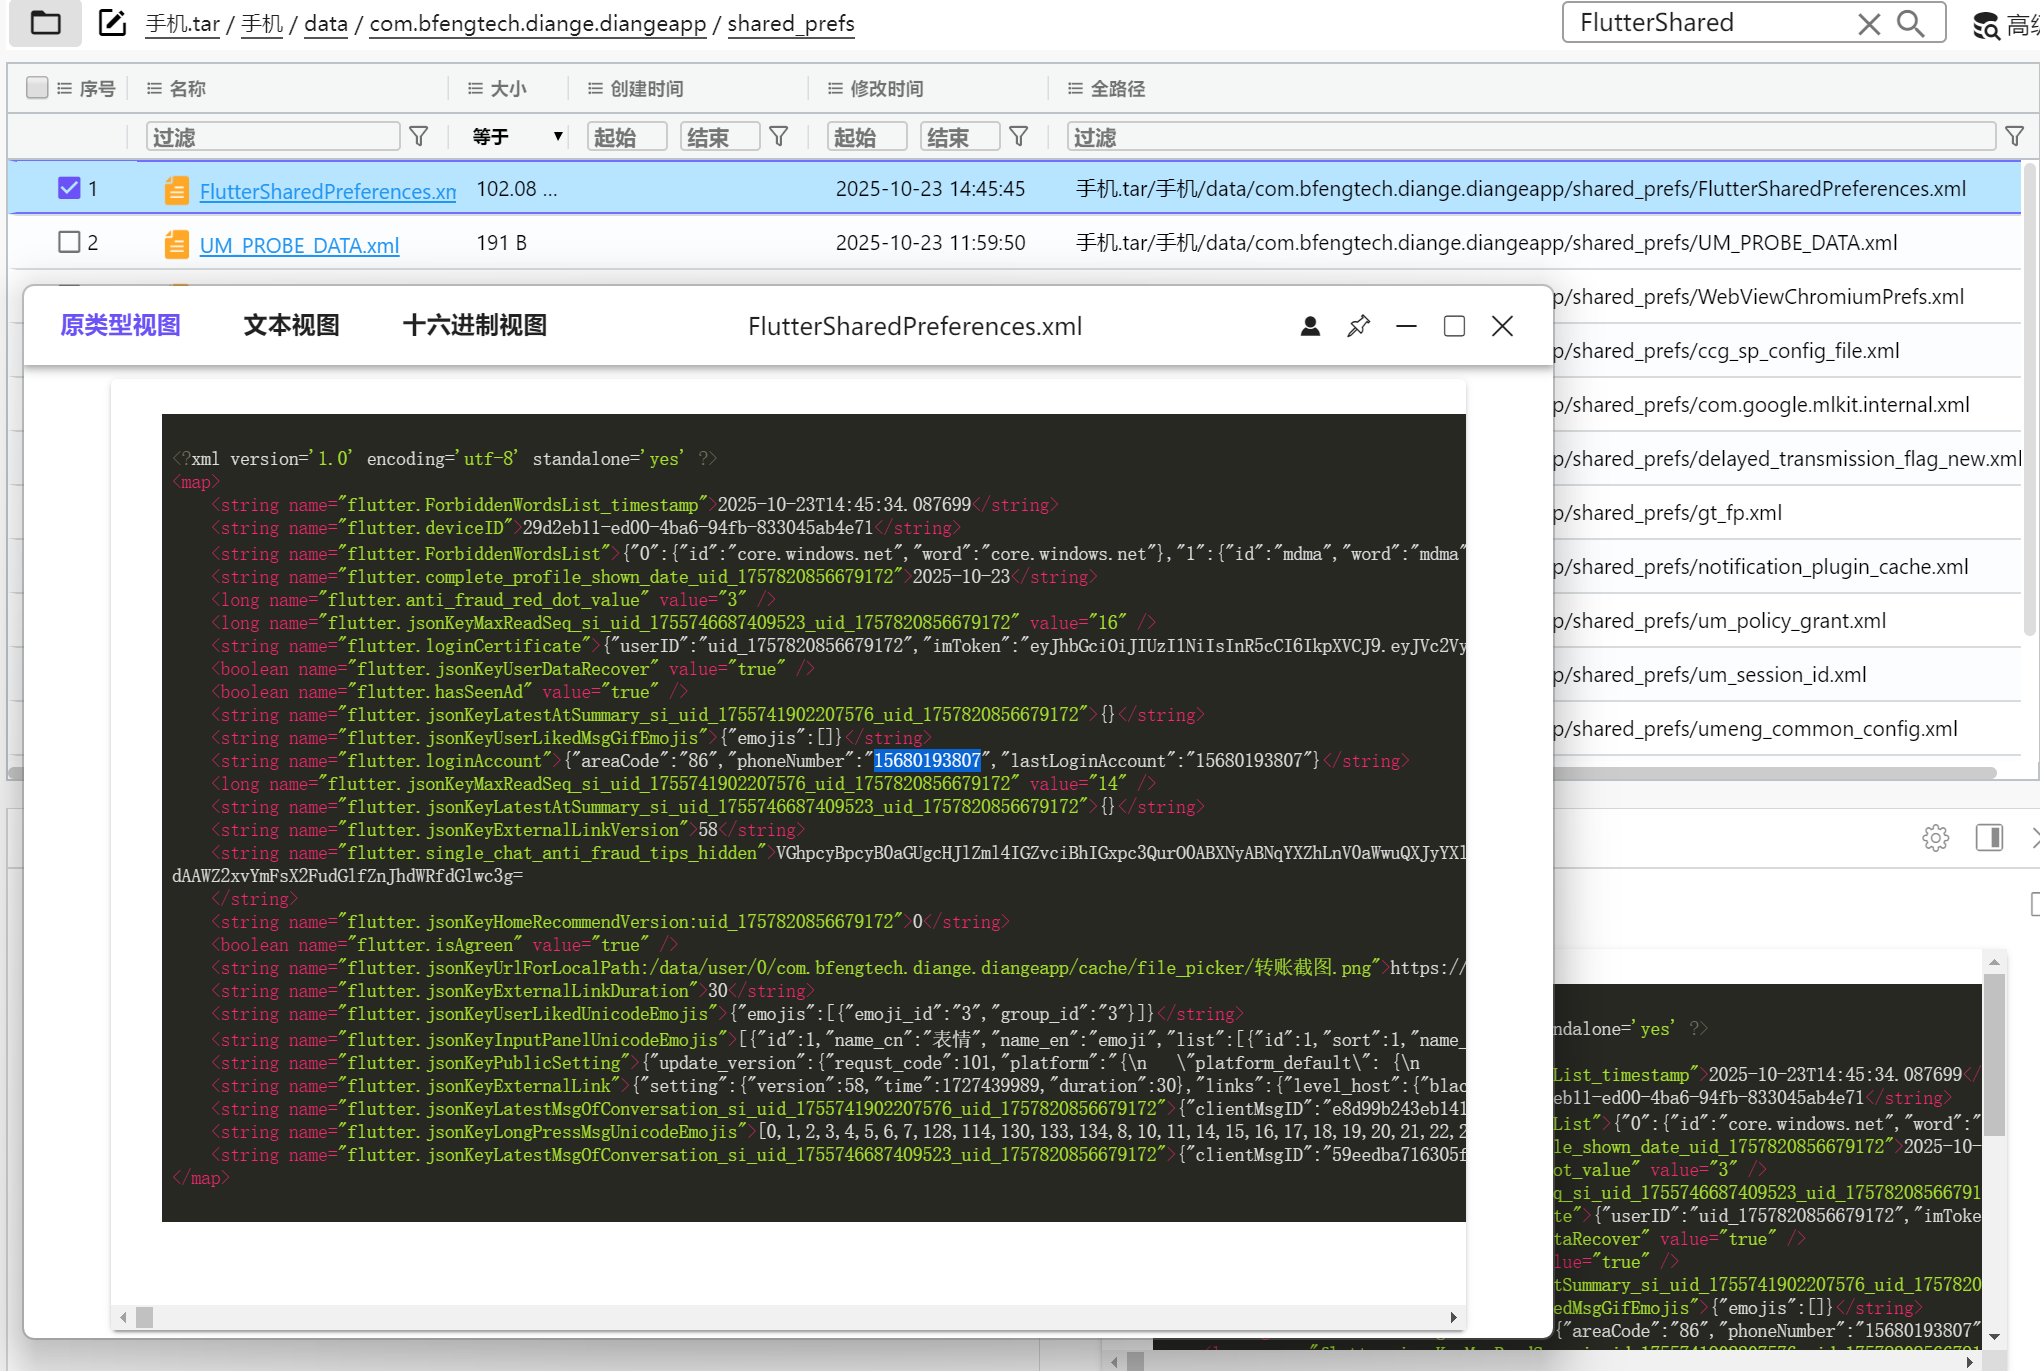Switch to the 十六进制视图 tab
This screenshot has height=1371, width=2040.
coord(474,325)
